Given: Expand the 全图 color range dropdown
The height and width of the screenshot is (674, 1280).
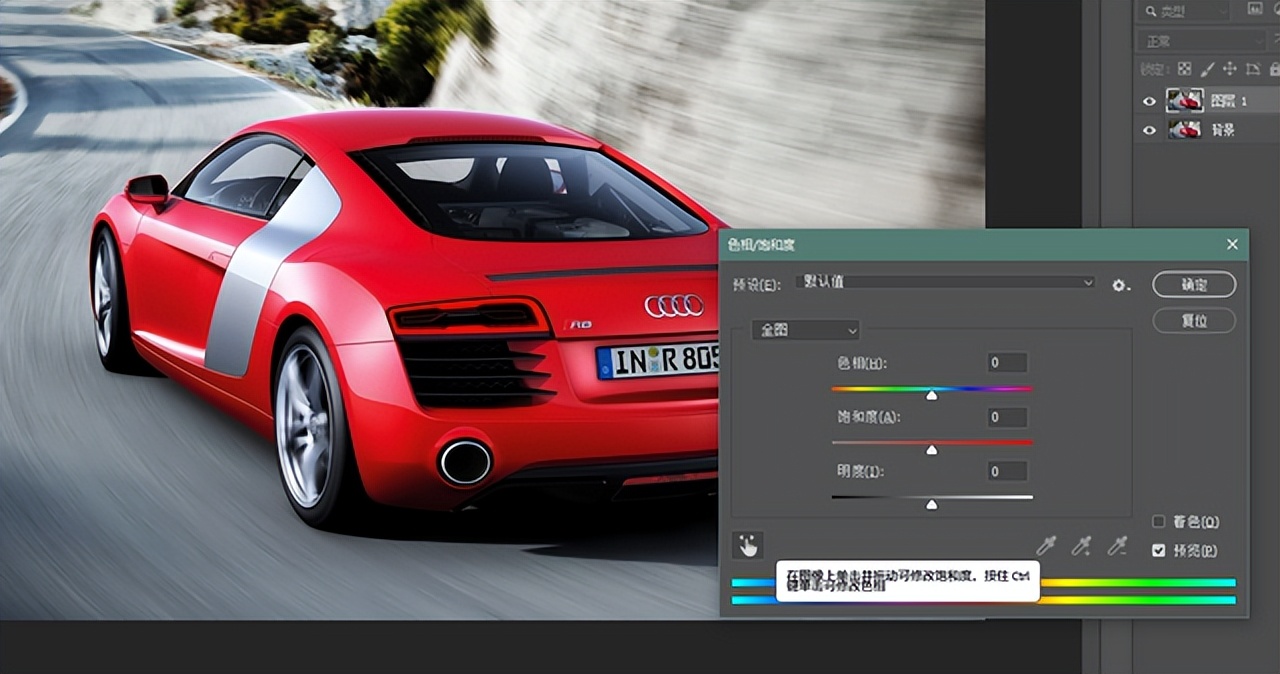Looking at the screenshot, I should [x=806, y=330].
